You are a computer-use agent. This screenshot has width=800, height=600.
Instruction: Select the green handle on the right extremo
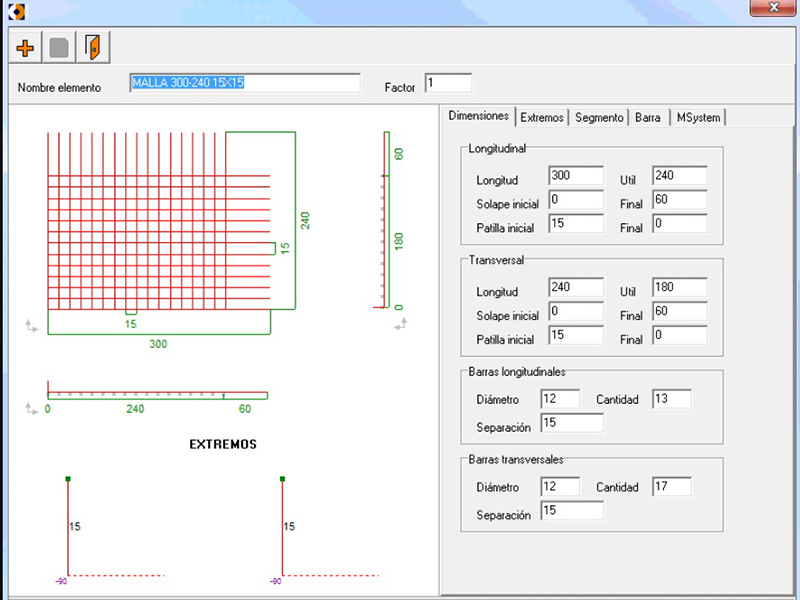[x=282, y=479]
